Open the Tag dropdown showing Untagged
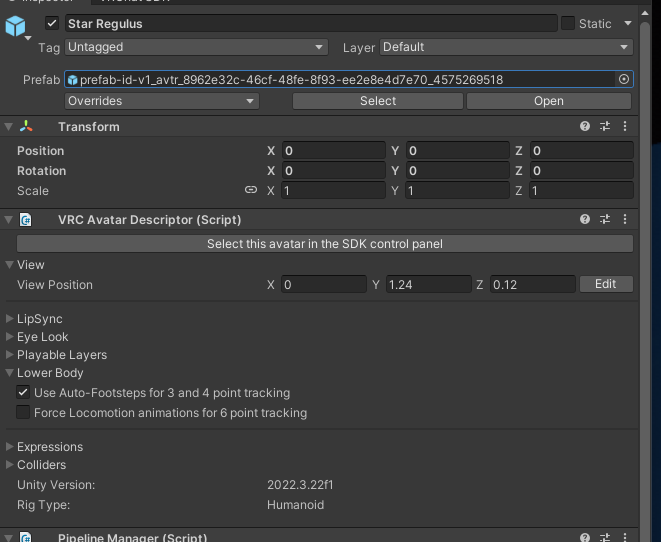The image size is (661, 542). [196, 47]
